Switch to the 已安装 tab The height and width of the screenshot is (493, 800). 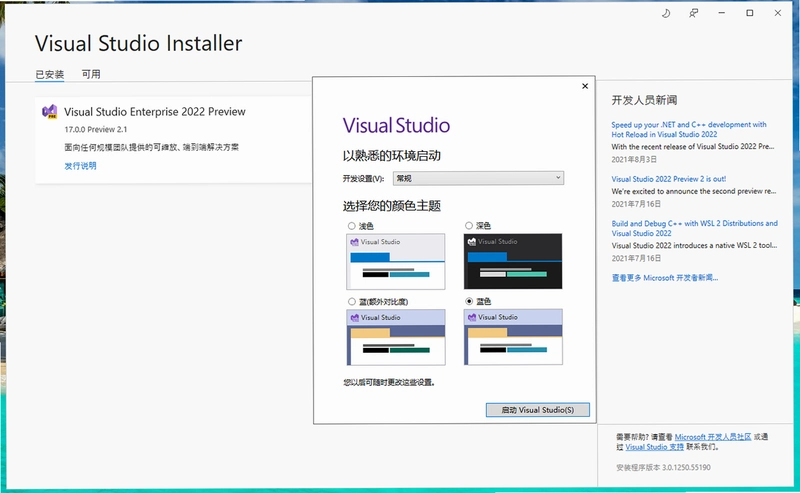tap(49, 75)
